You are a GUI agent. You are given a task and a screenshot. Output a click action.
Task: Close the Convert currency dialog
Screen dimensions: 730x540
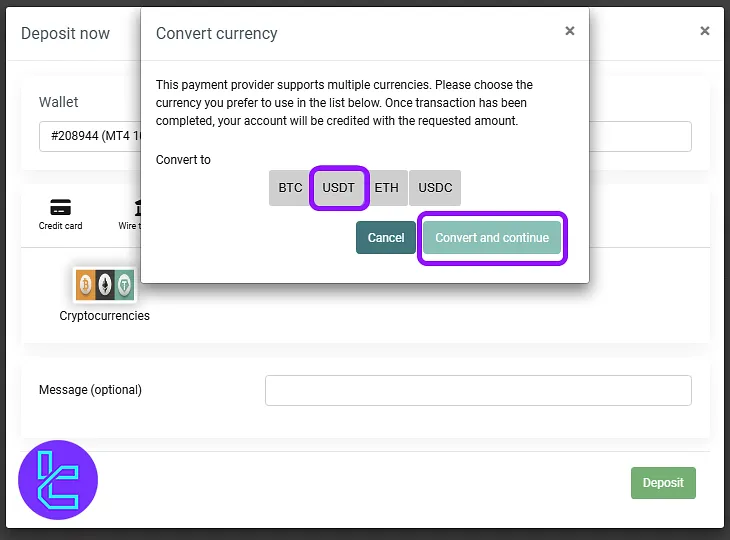tap(569, 31)
